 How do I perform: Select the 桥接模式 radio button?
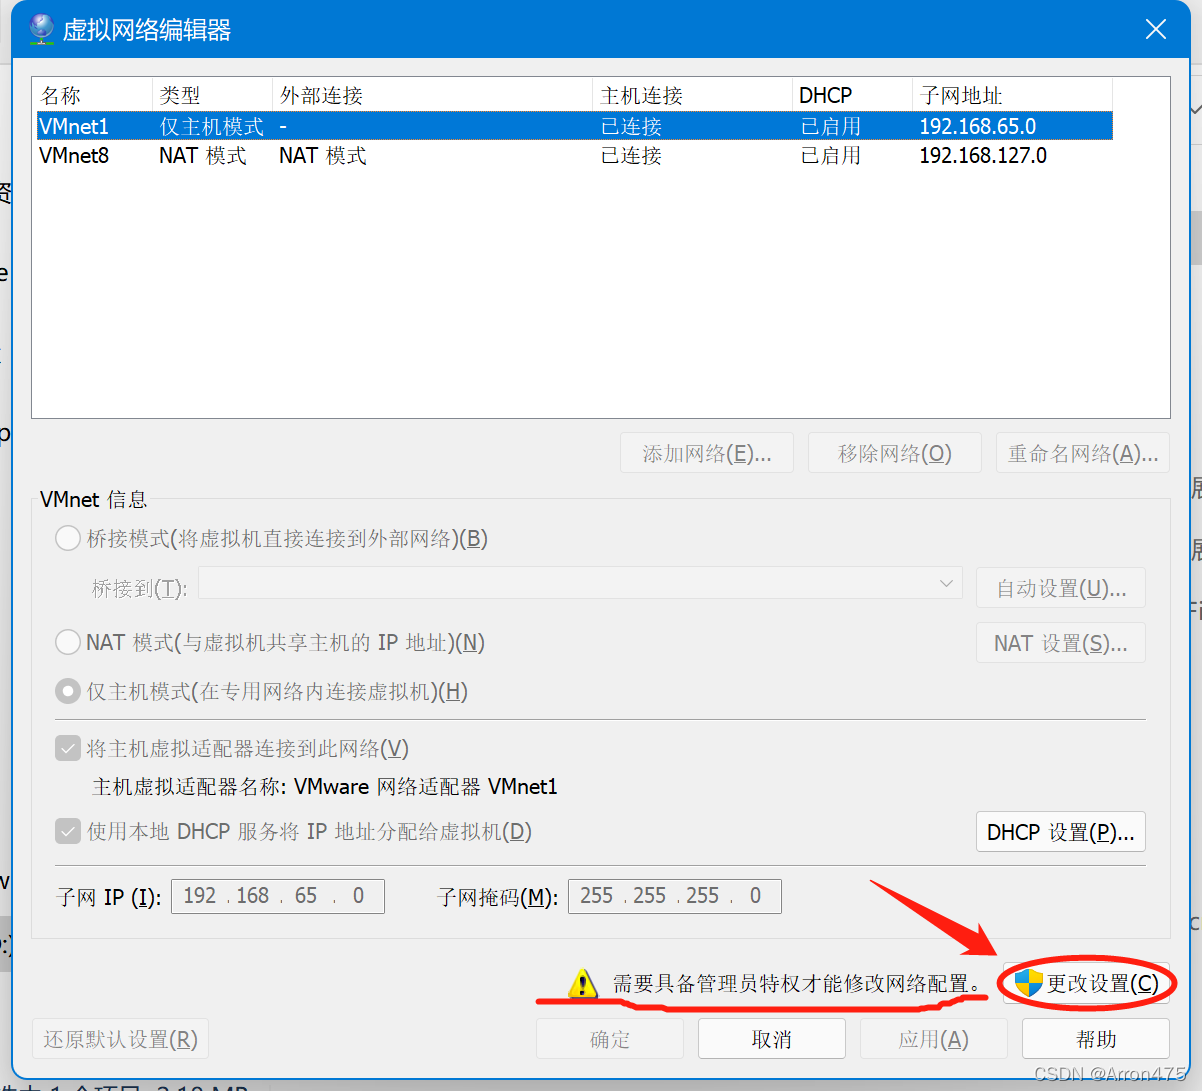[x=68, y=539]
